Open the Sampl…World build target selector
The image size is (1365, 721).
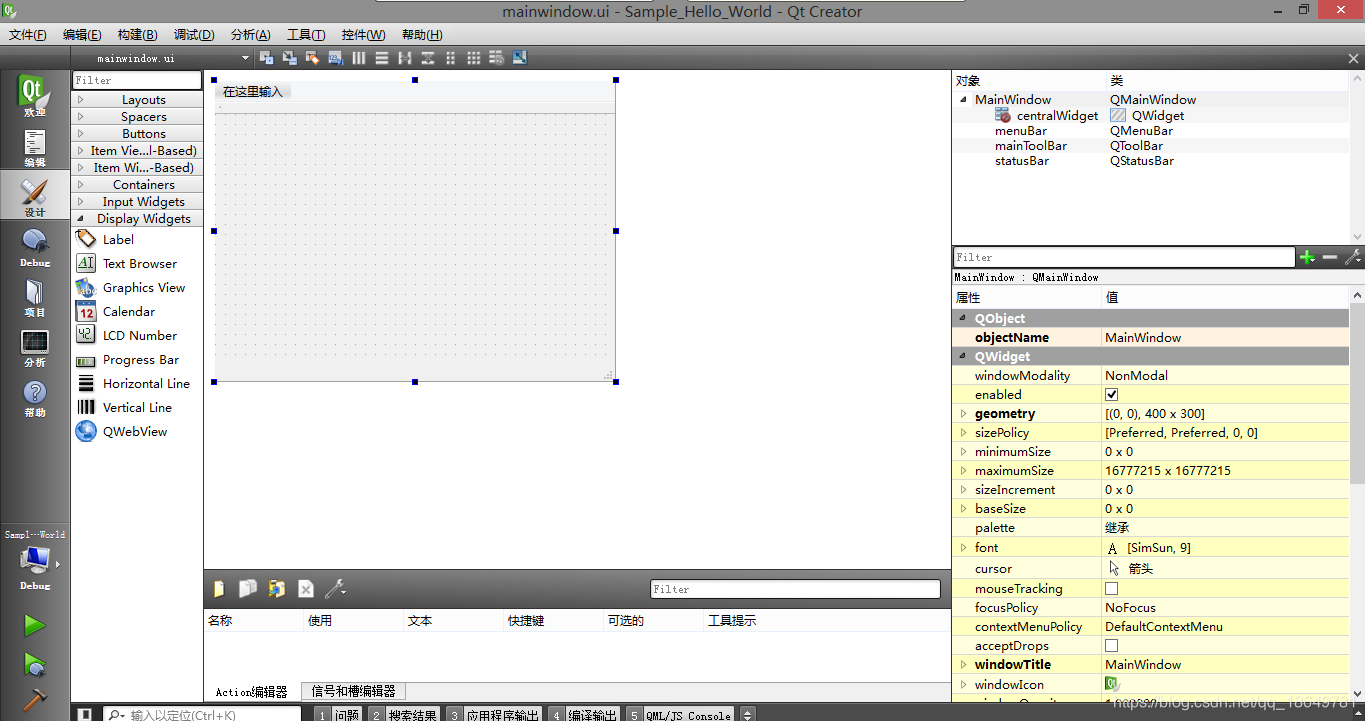[x=35, y=562]
